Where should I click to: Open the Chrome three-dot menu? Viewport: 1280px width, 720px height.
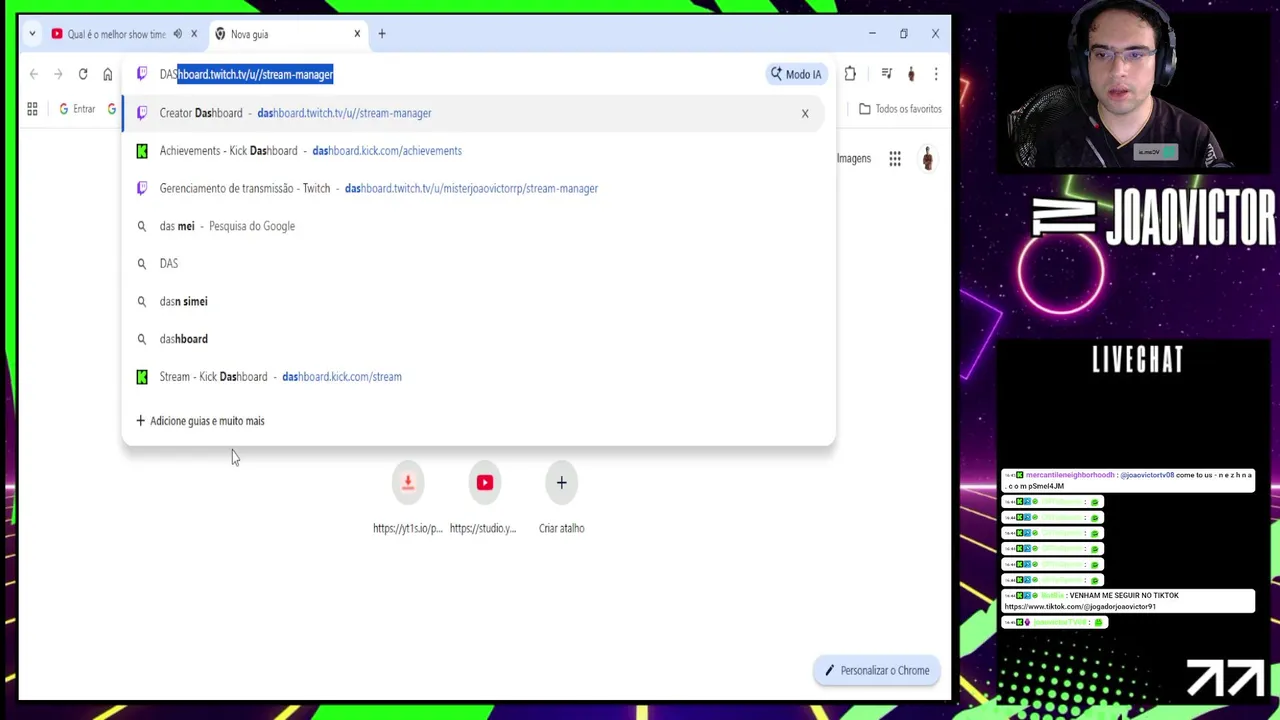[936, 74]
